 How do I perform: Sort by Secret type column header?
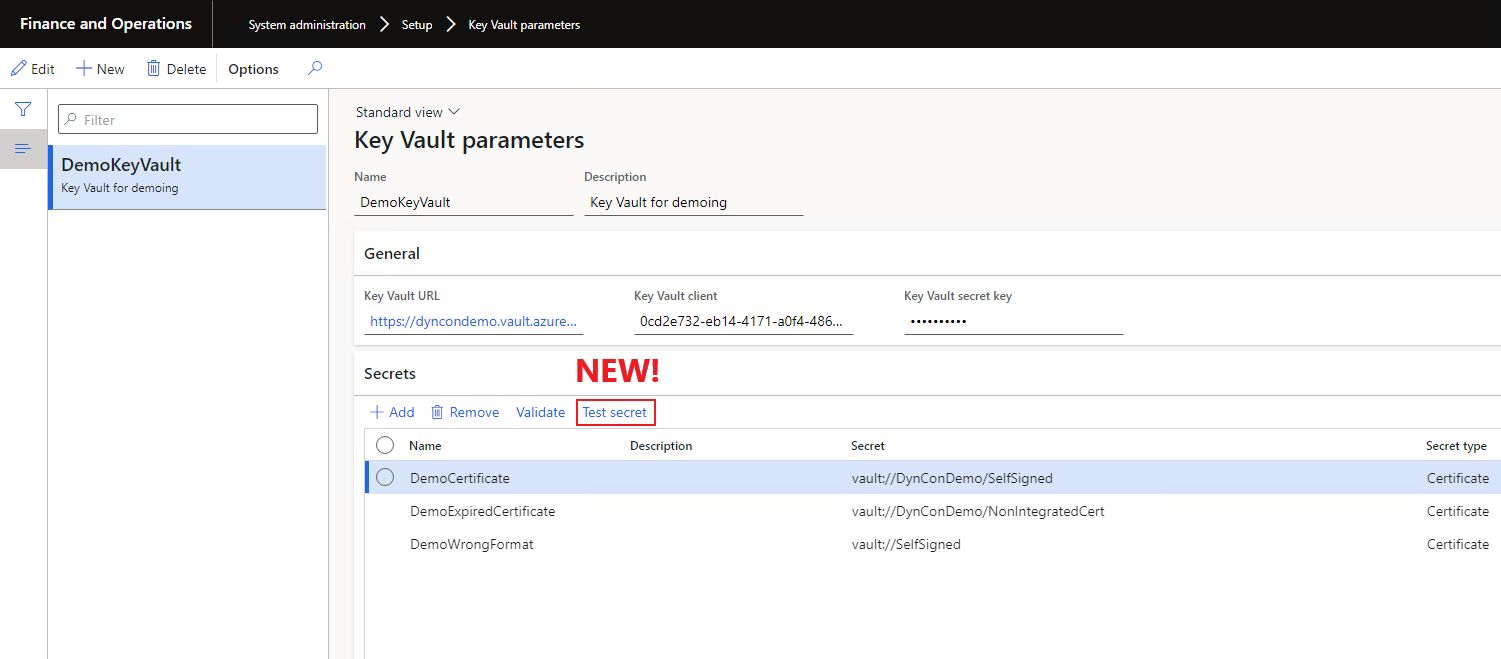click(1456, 446)
